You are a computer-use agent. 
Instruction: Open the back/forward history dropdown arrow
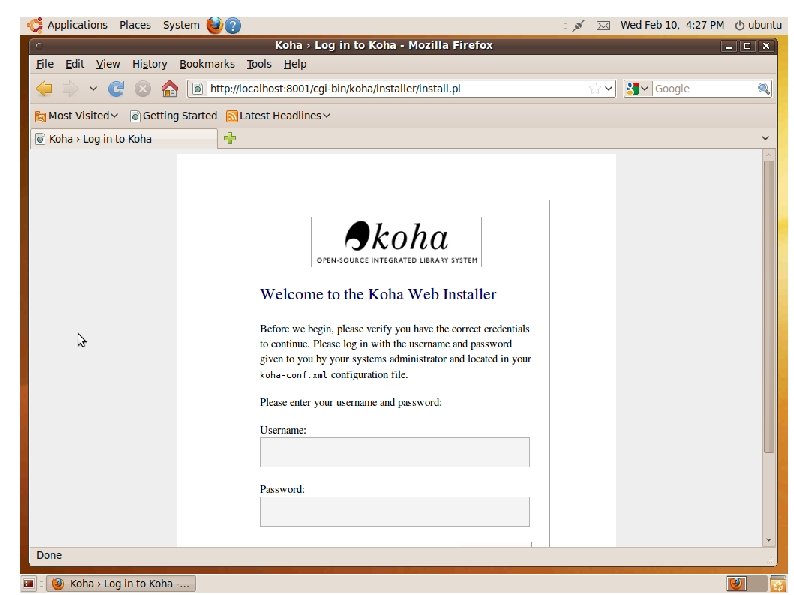[x=93, y=89]
